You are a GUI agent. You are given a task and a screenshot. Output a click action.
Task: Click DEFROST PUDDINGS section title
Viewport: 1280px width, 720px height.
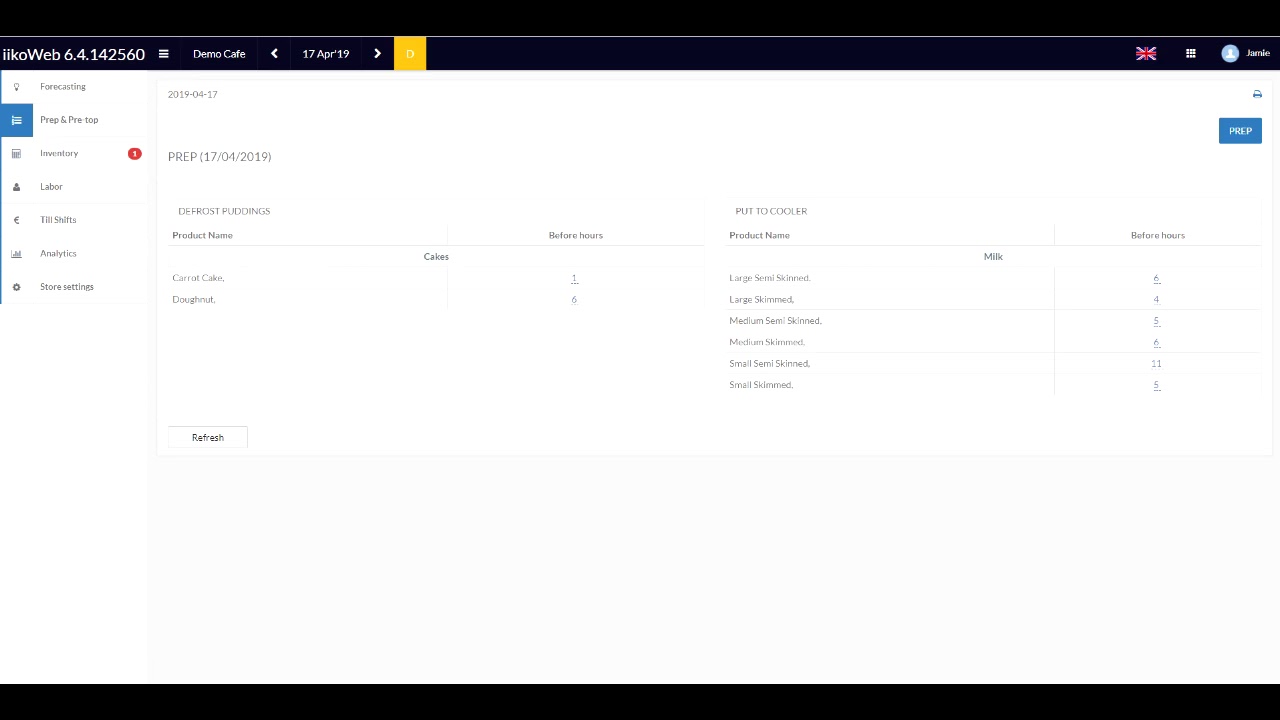[x=224, y=211]
